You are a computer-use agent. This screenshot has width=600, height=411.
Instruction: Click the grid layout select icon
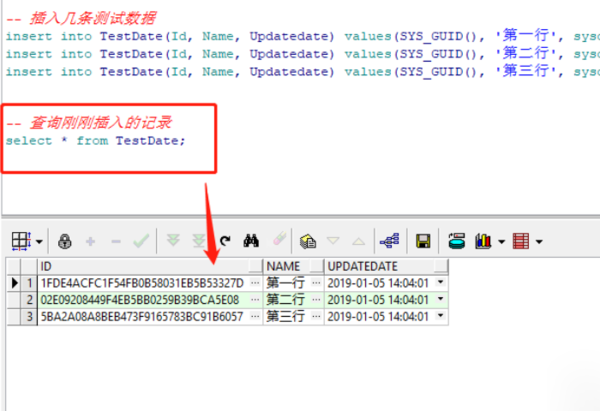pos(21,241)
